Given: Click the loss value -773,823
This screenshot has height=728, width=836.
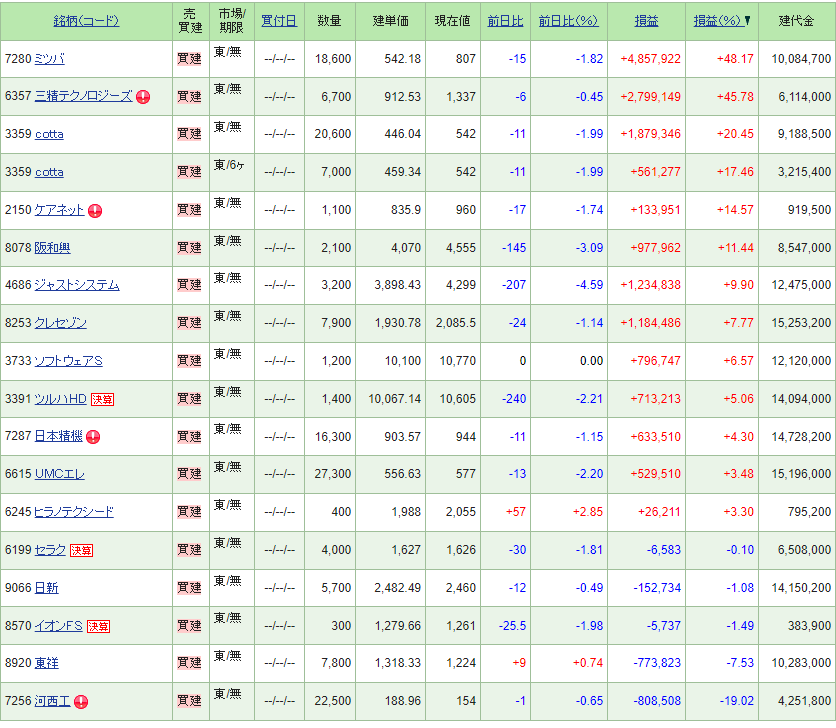Looking at the screenshot, I should point(657,663).
